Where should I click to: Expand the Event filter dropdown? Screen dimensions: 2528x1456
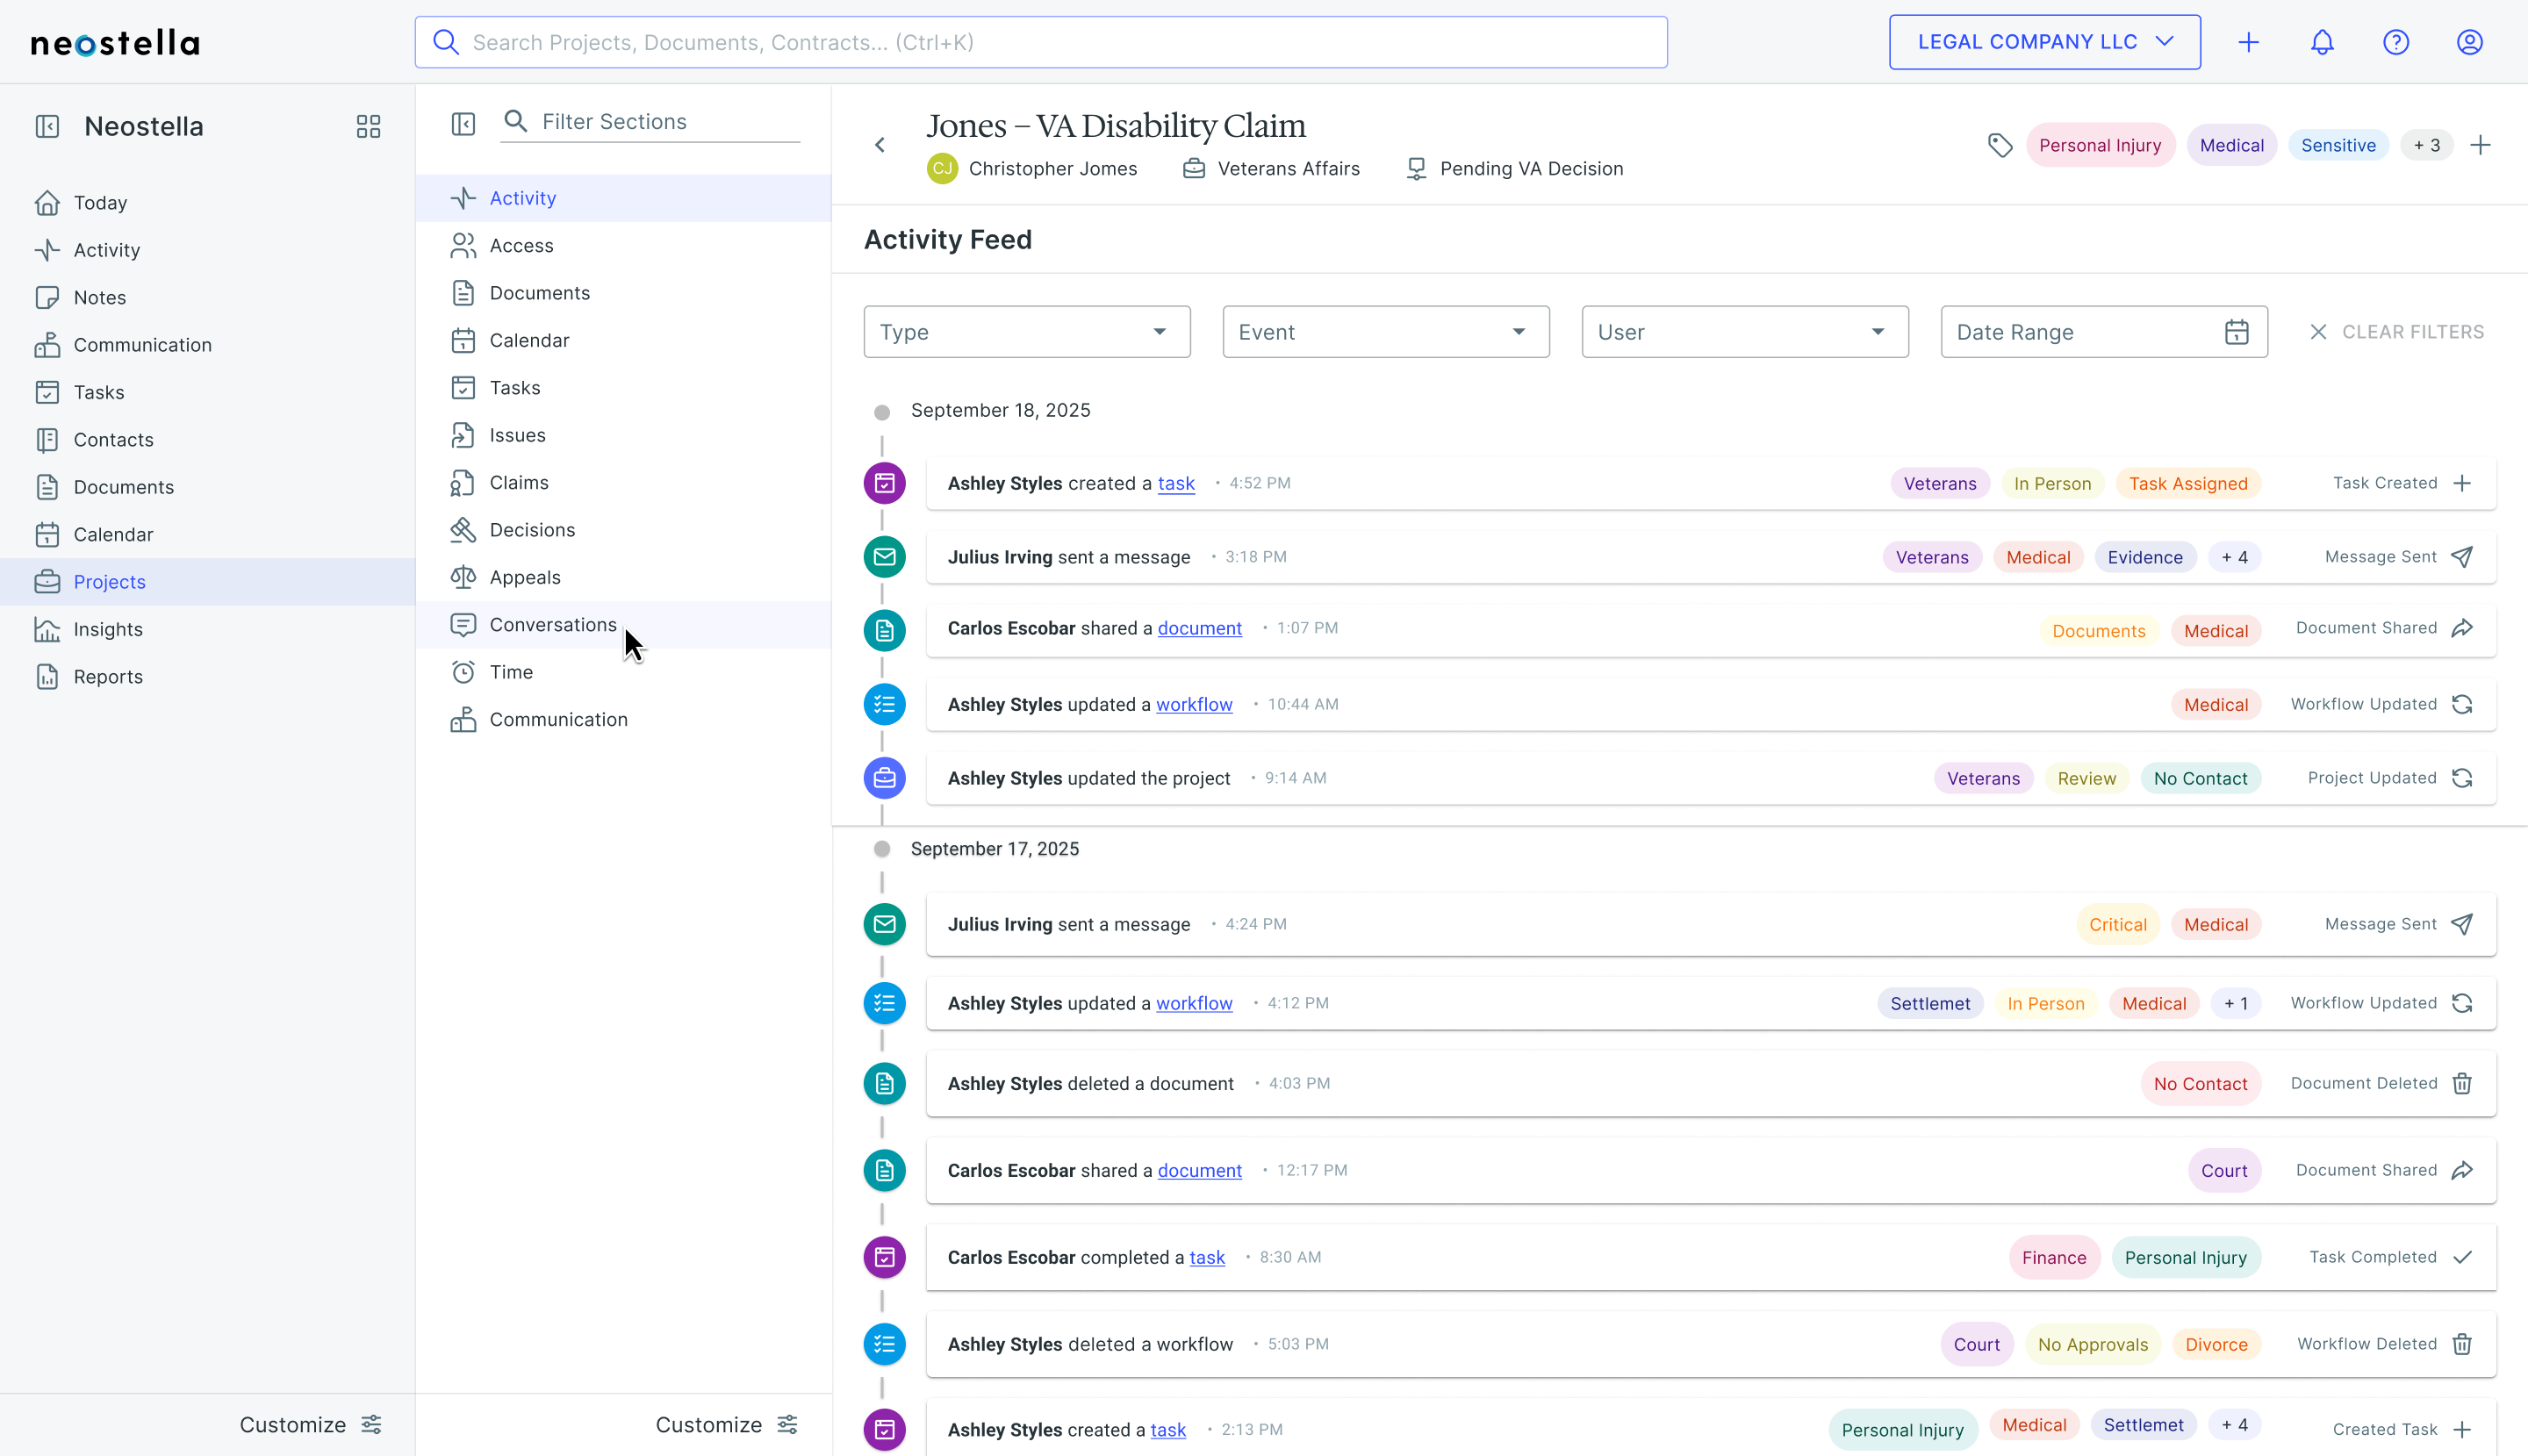click(x=1385, y=332)
